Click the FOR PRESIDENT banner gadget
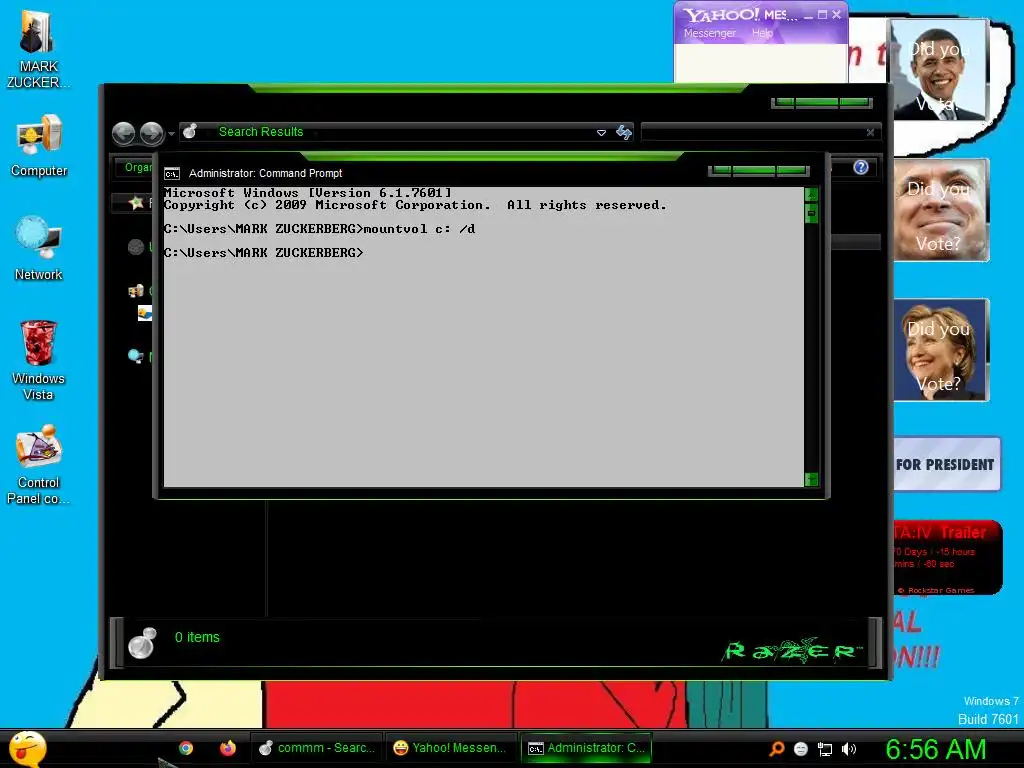Screen dimensions: 1024x768 tap(947, 464)
